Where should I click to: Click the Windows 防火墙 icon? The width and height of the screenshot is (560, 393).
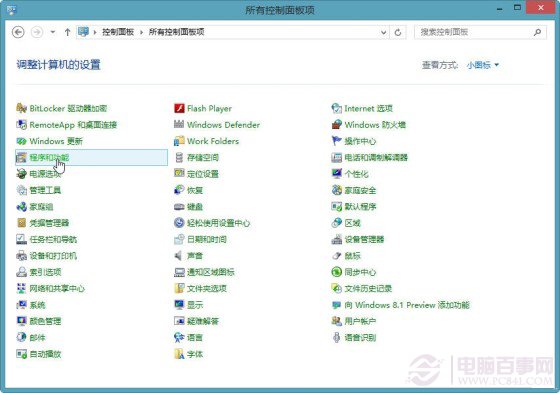[x=337, y=124]
